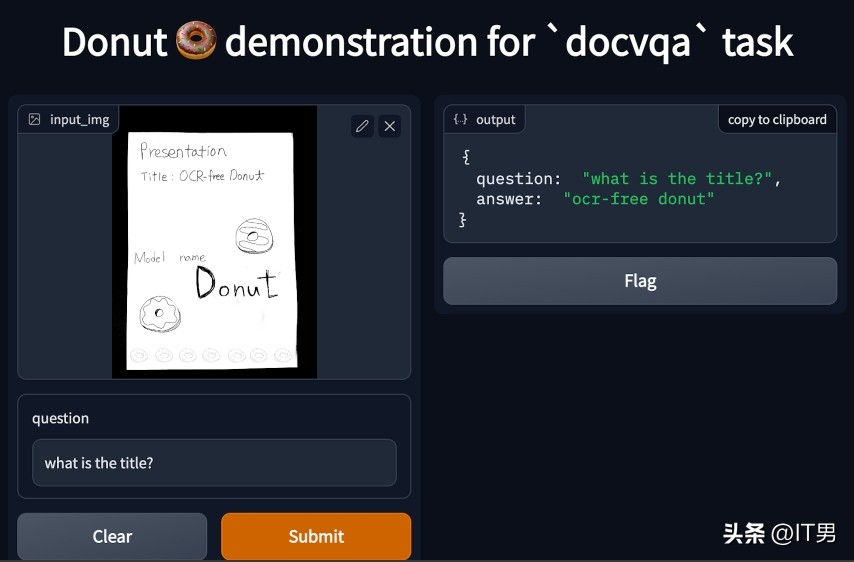The height and width of the screenshot is (562, 854).
Task: Edit the input image with pencil icon
Action: [x=362, y=126]
